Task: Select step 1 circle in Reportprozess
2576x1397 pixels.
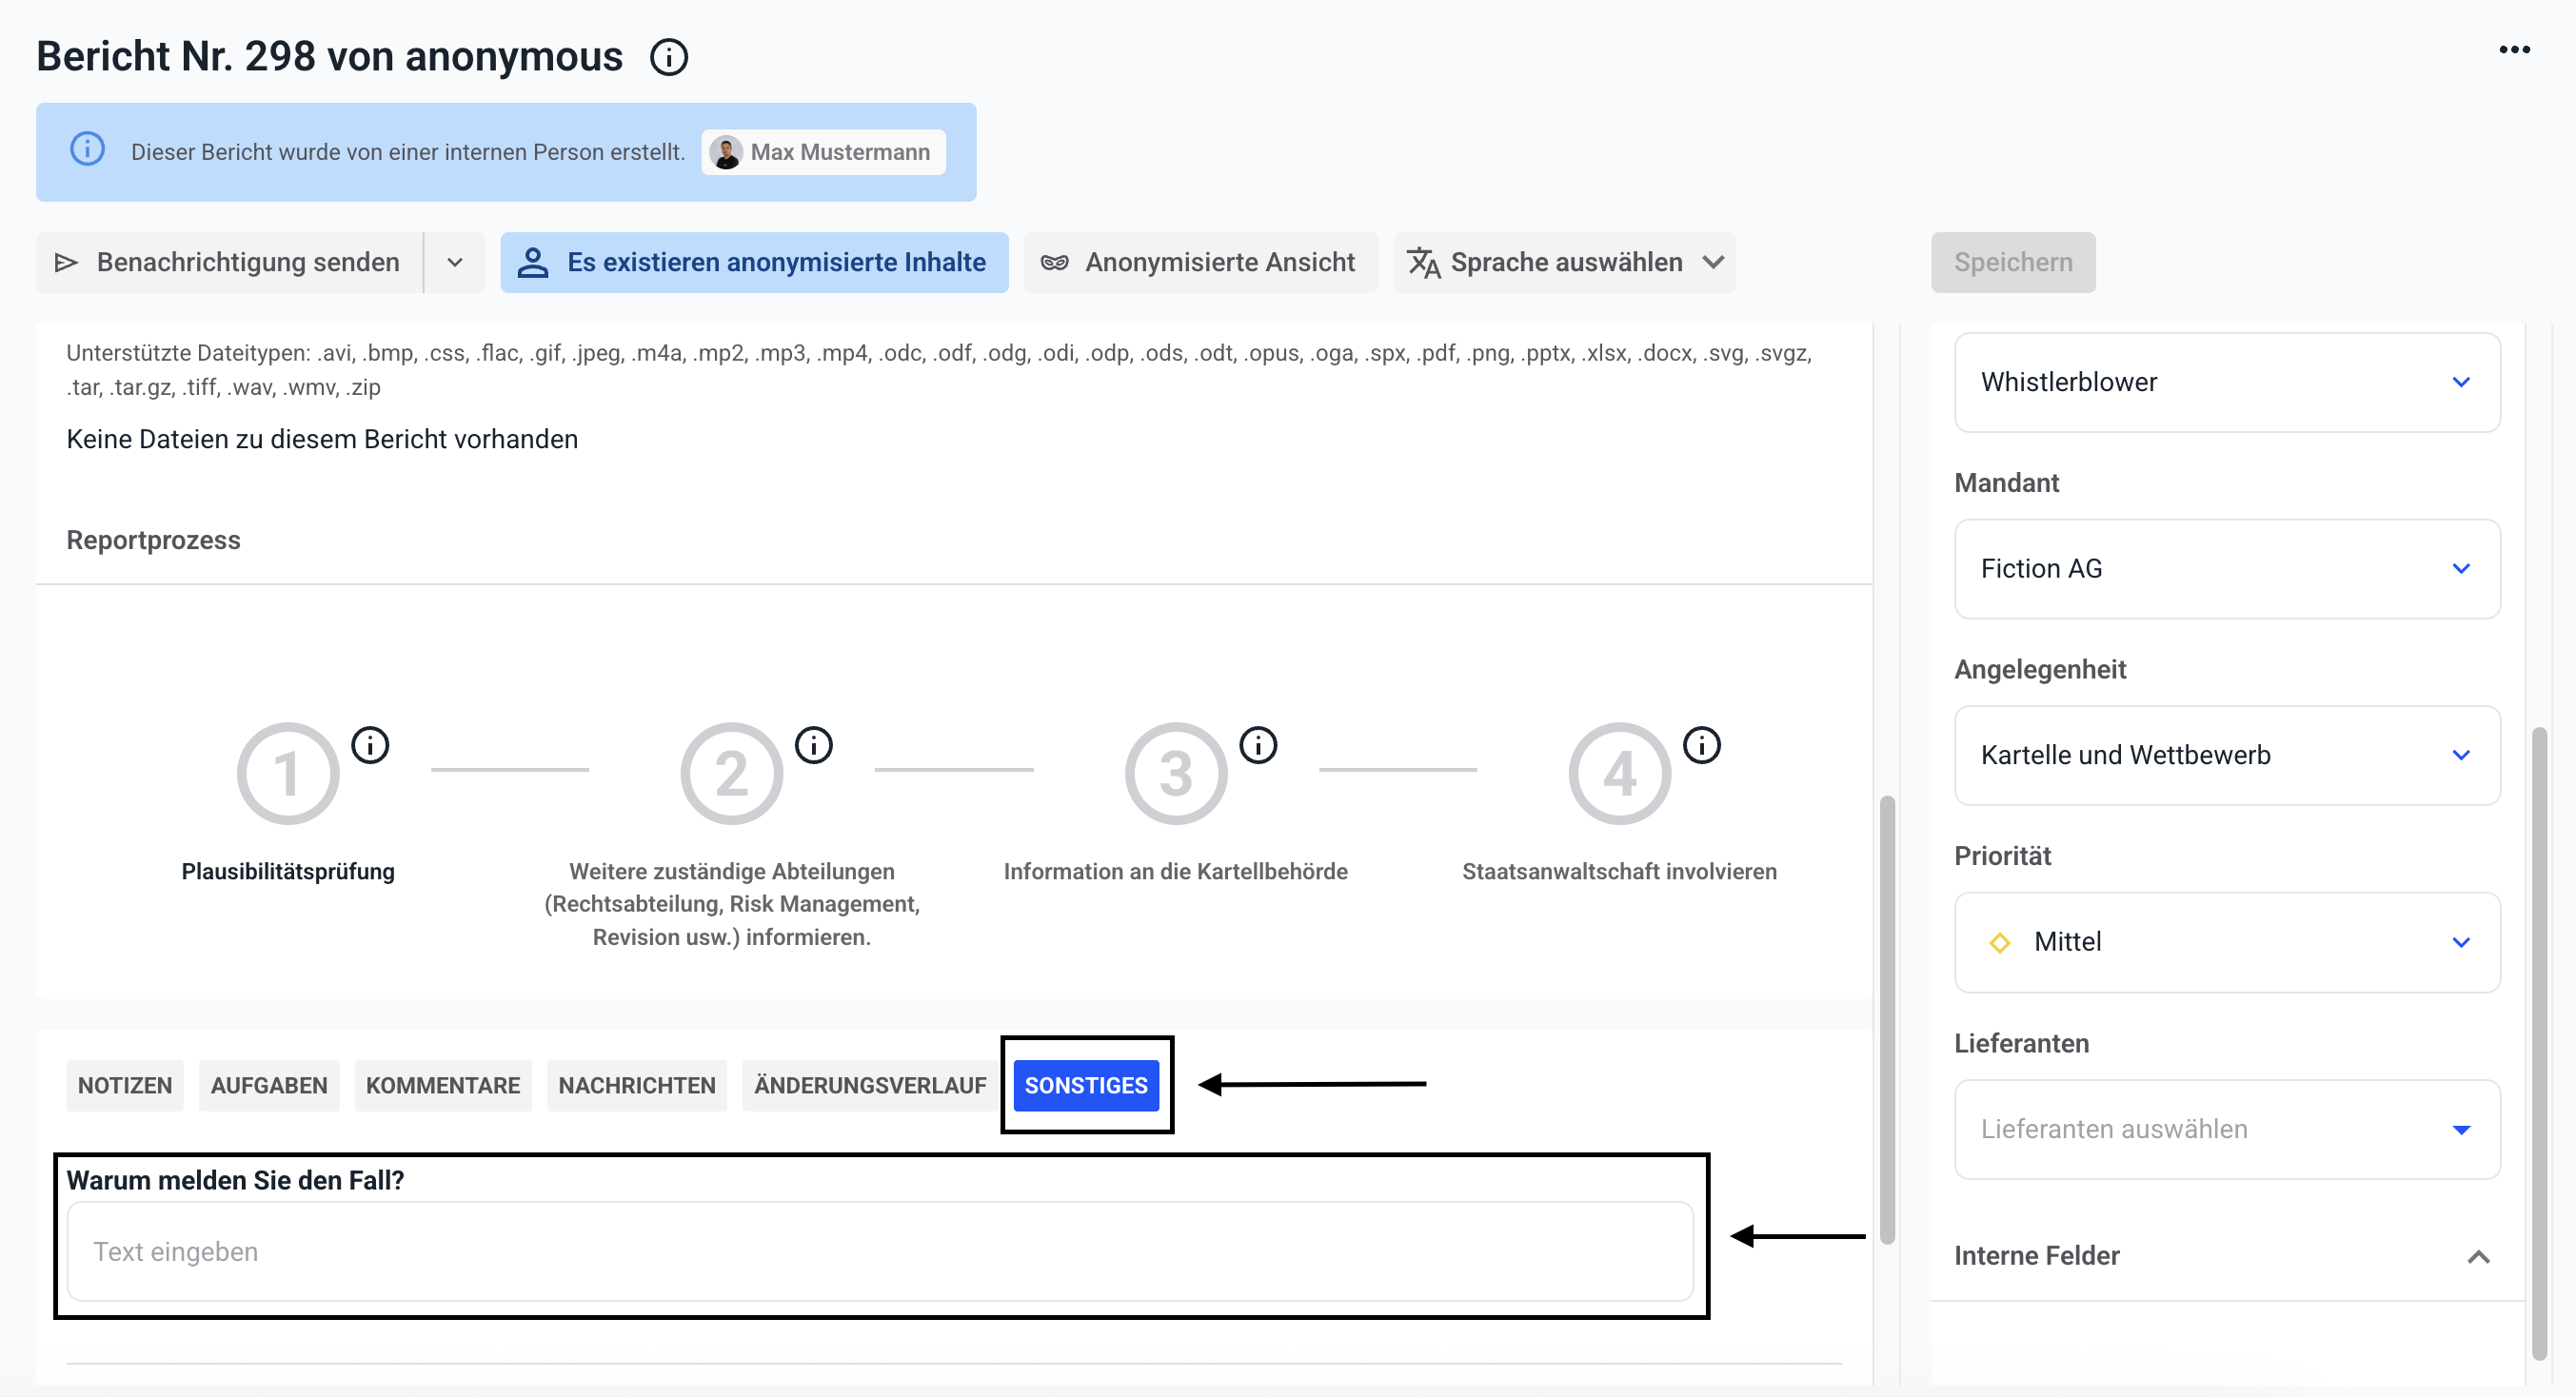Action: (x=288, y=774)
